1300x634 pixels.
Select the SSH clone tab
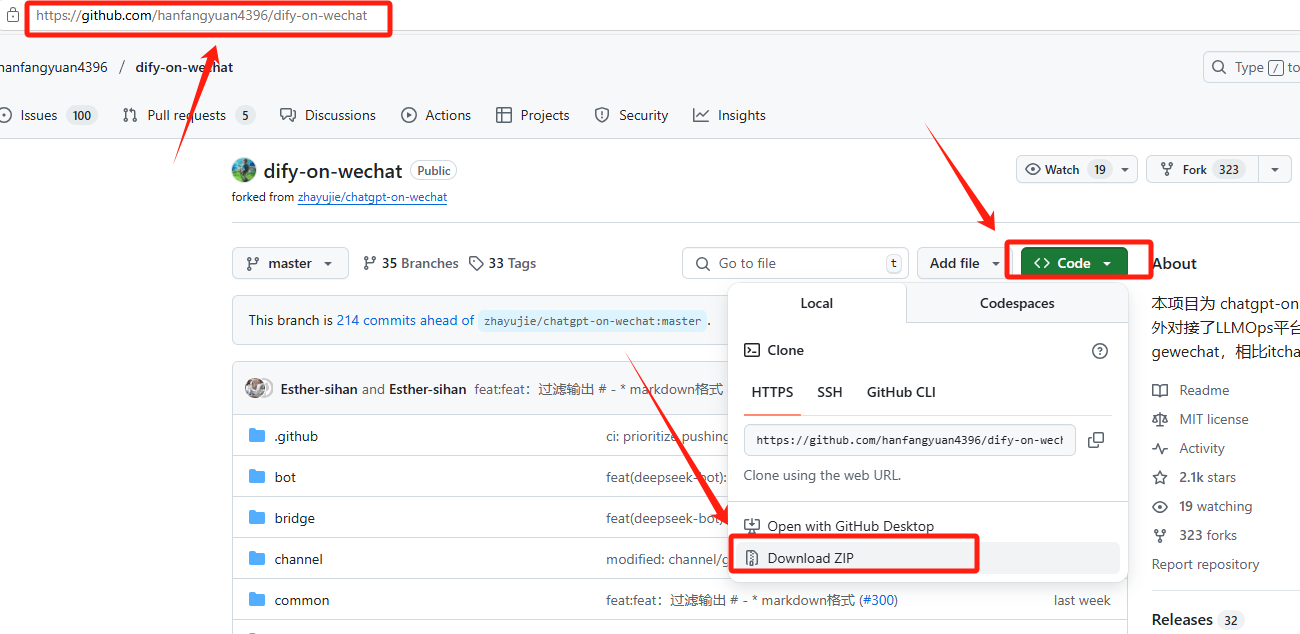click(x=829, y=392)
